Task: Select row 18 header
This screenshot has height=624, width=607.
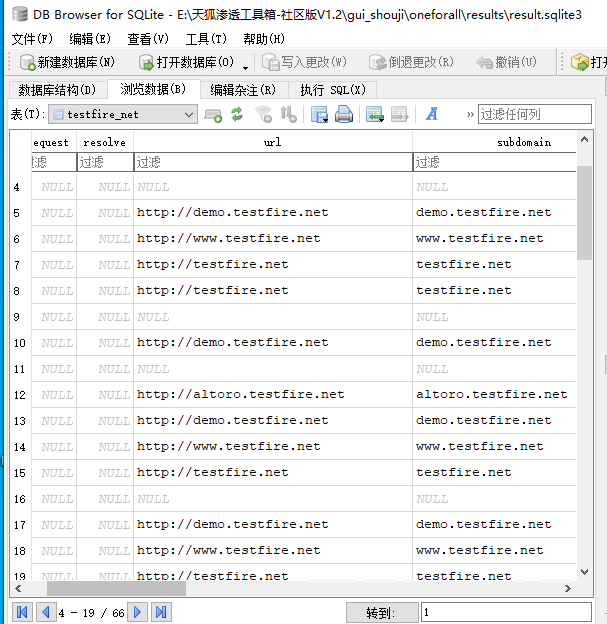Action: (x=20, y=551)
